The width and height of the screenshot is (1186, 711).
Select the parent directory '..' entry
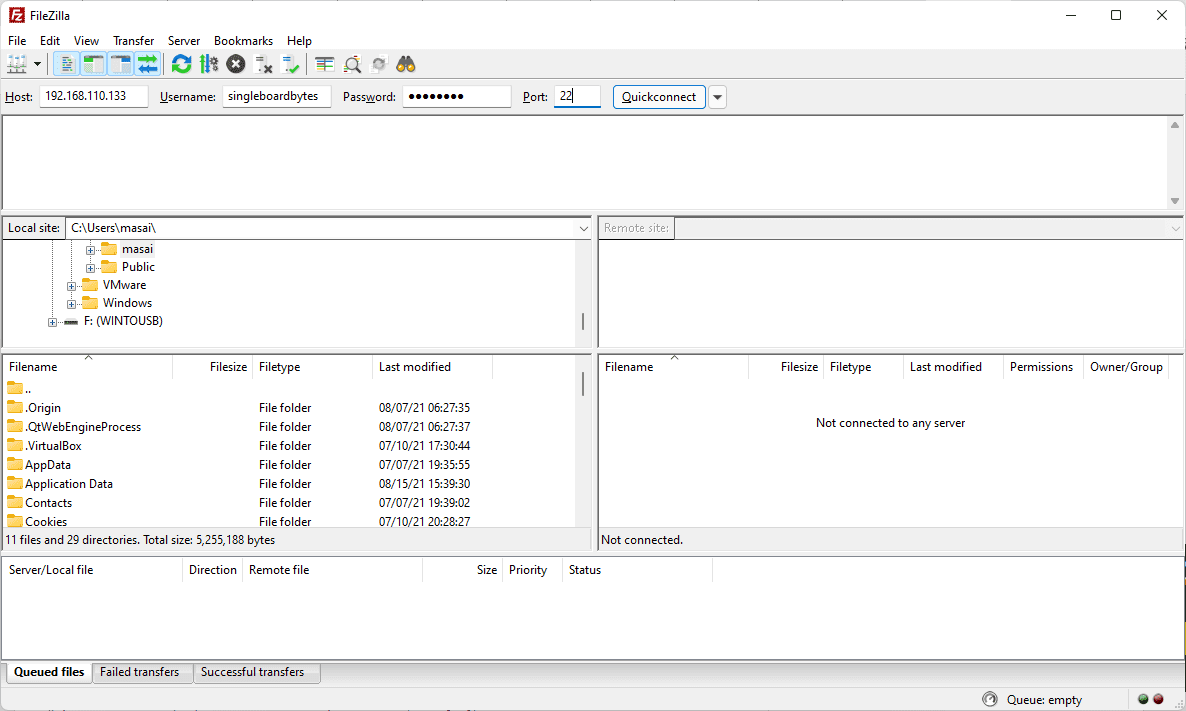[x=290, y=389]
